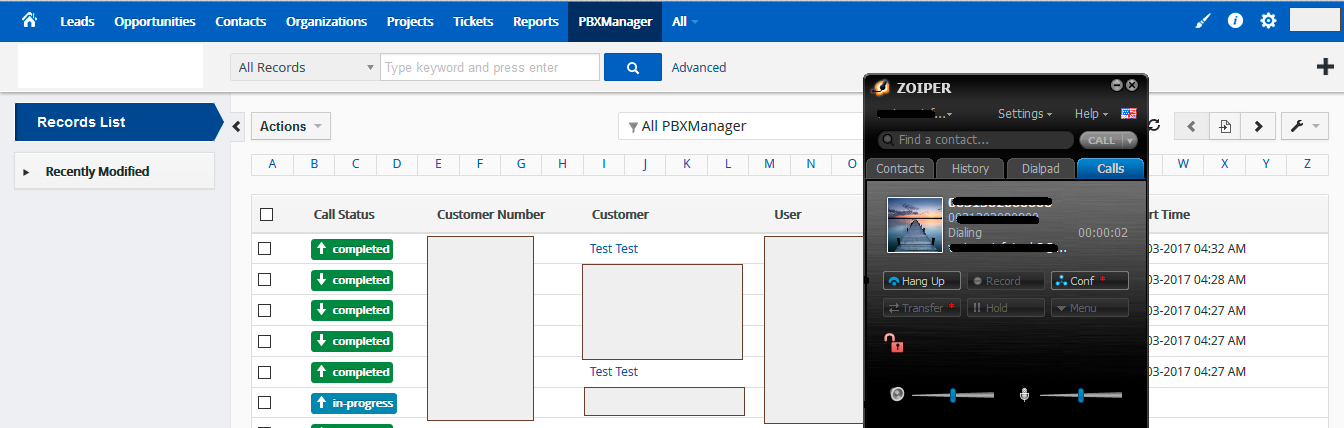Click the Zoiper Record button
Screen dimensions: 1344x428
[1006, 281]
